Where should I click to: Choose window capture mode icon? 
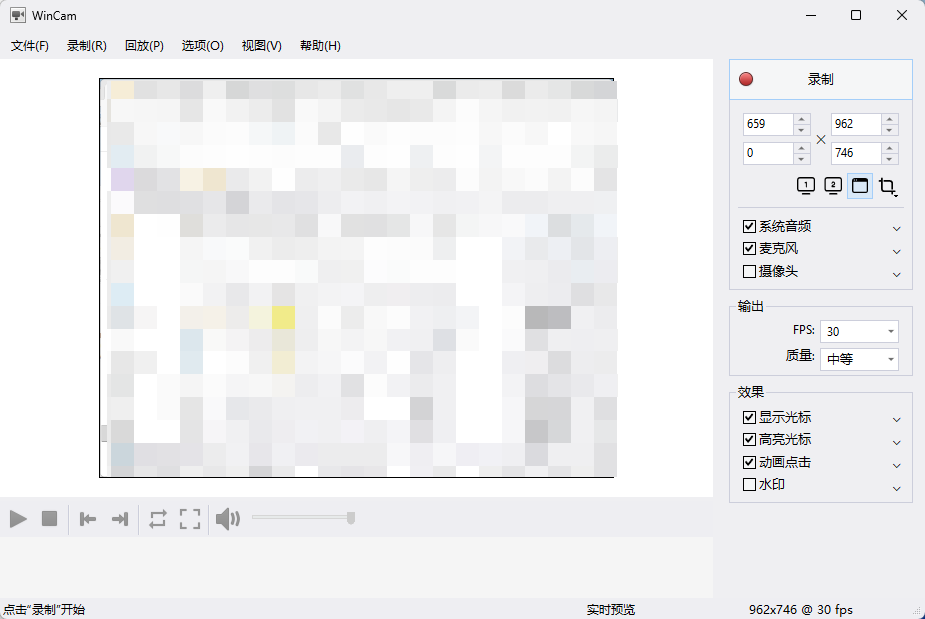tap(860, 186)
